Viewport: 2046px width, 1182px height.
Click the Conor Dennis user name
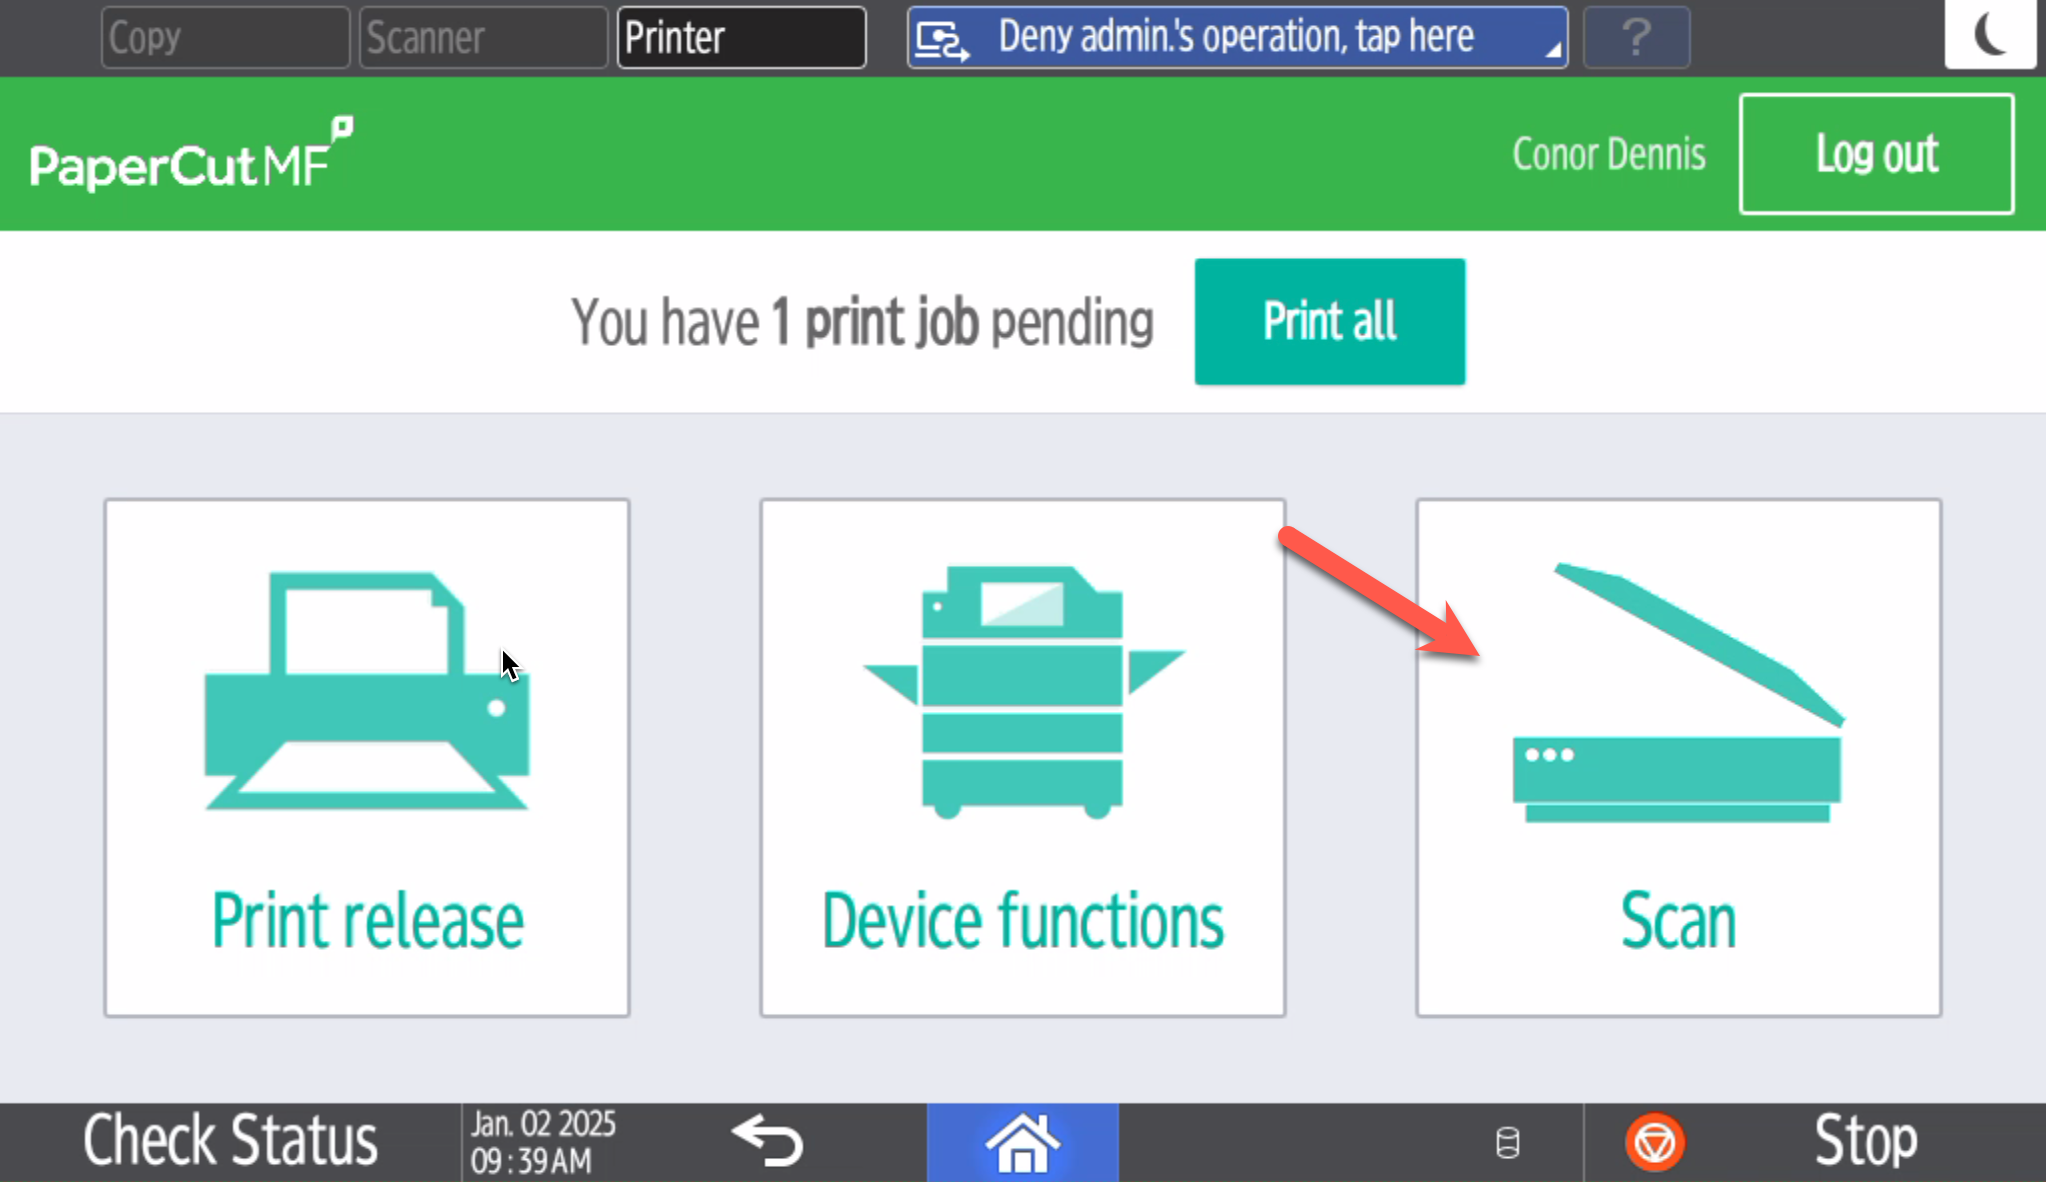tap(1608, 154)
